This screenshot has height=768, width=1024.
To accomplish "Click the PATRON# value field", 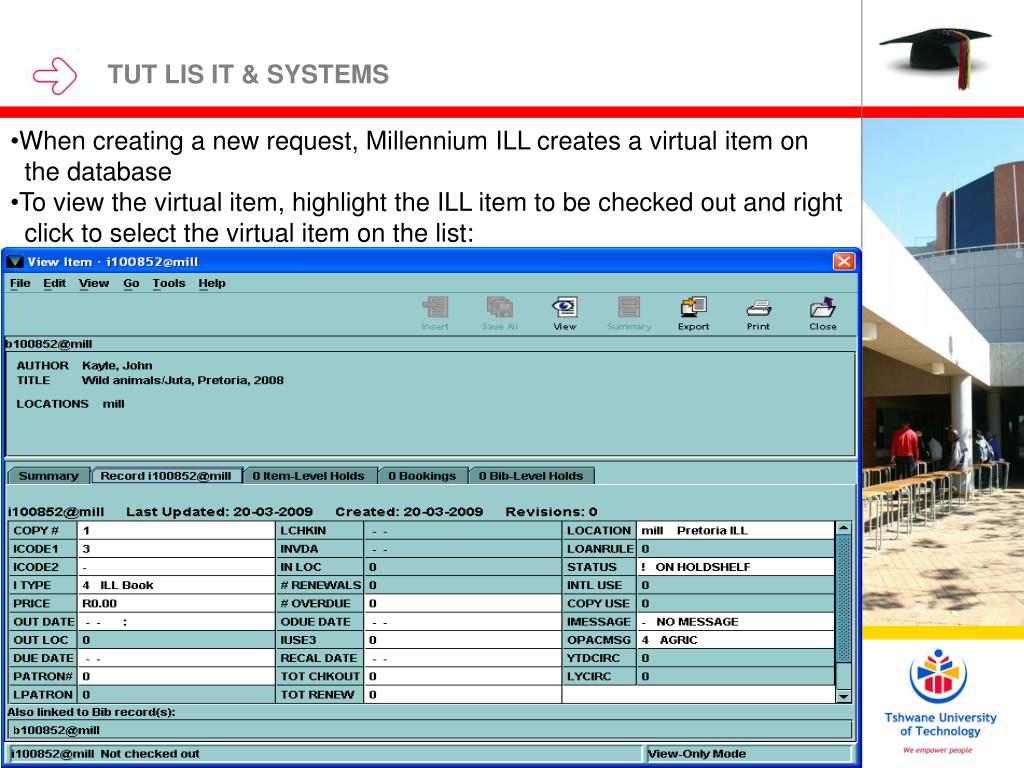I will coord(176,677).
